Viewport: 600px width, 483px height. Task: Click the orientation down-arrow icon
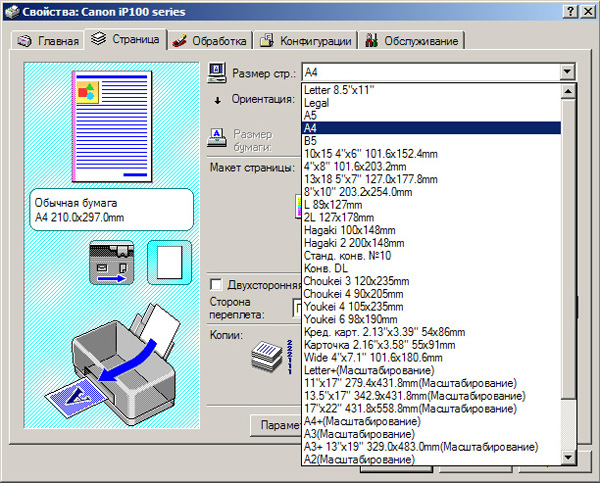(x=218, y=100)
